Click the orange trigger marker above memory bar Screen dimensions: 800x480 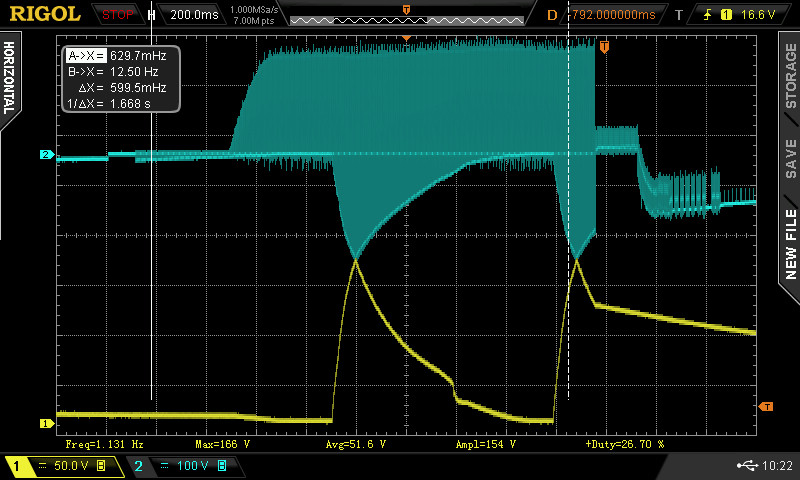406,10
